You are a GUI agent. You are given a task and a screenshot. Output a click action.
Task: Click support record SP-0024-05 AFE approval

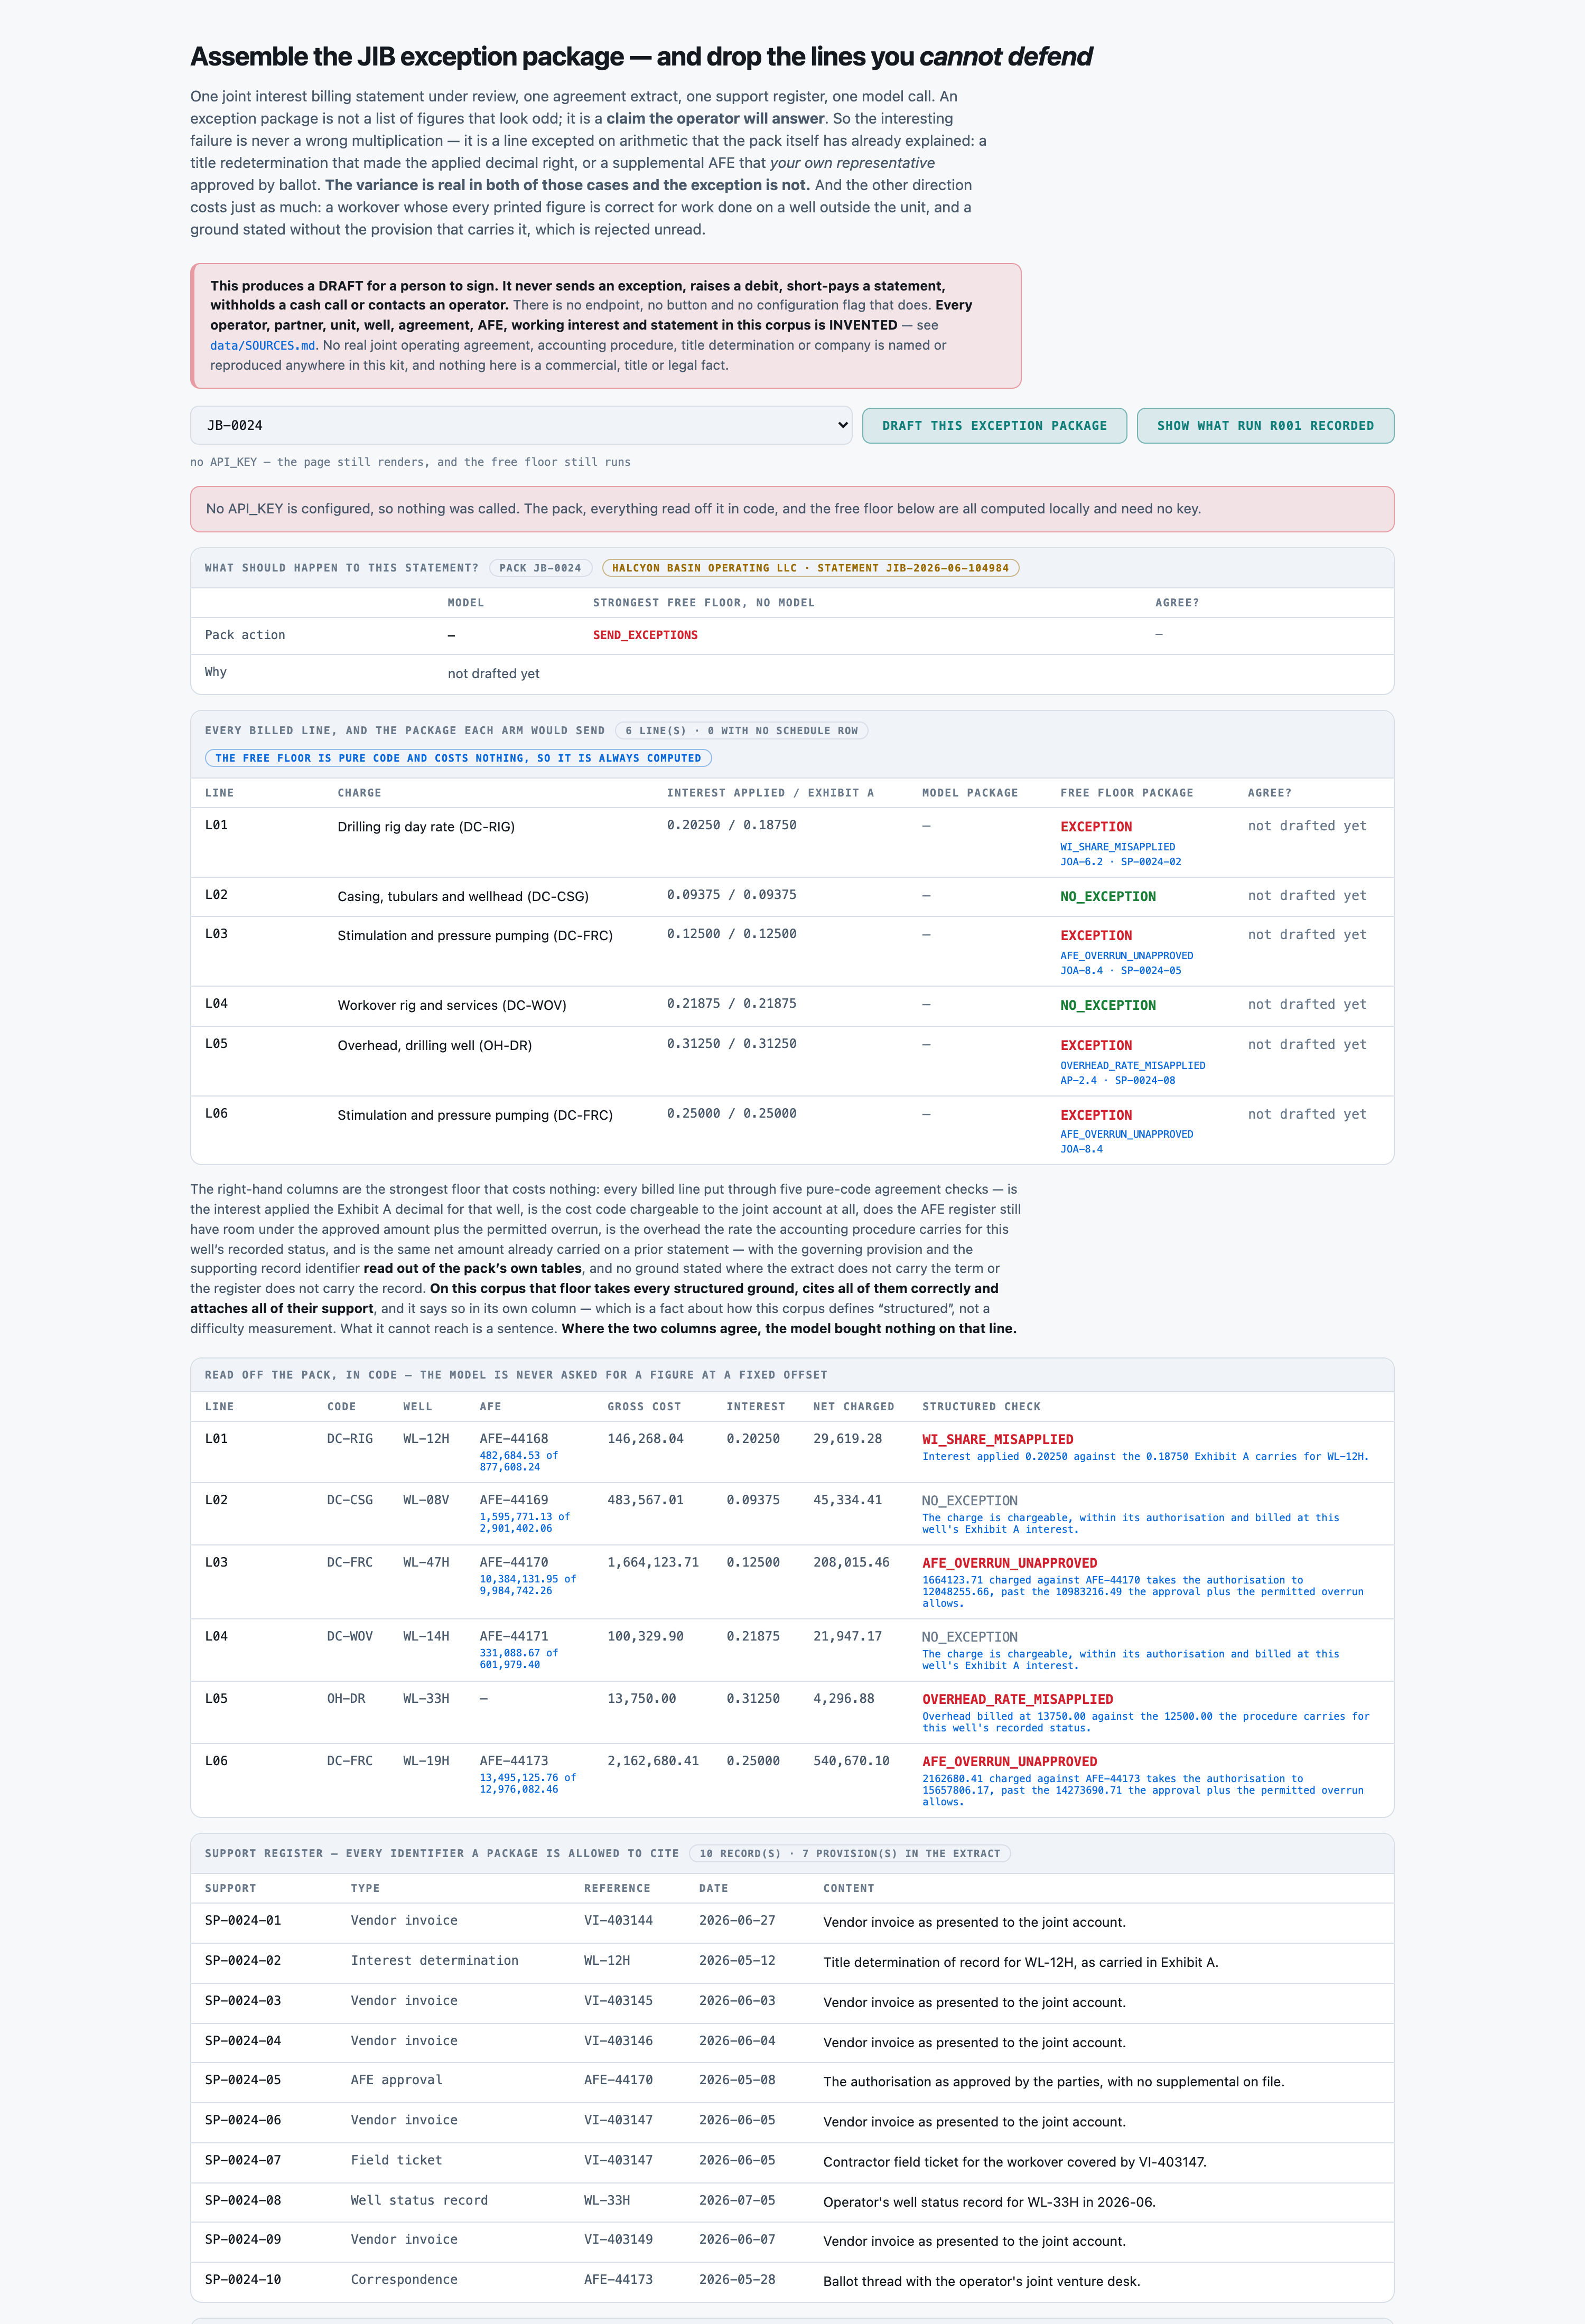(792, 2080)
